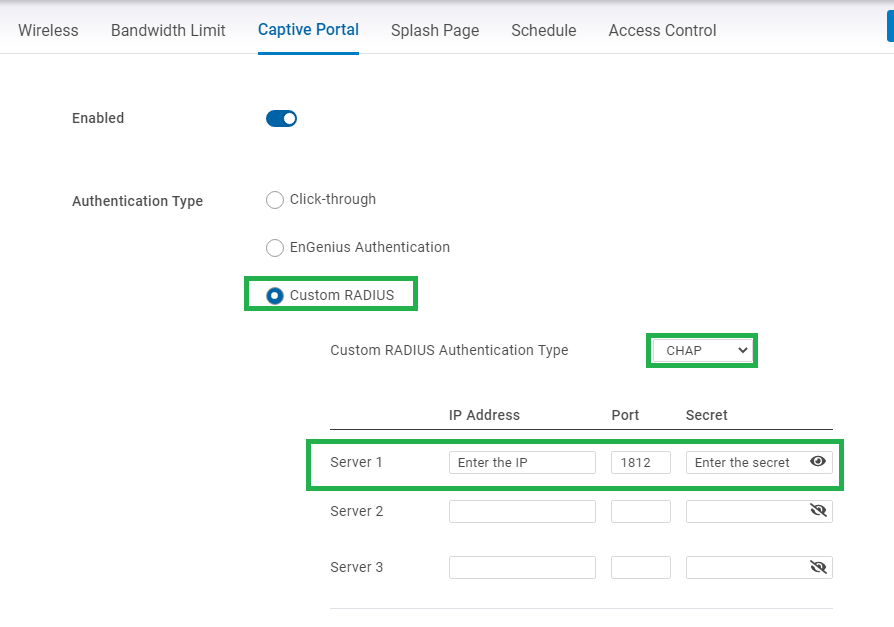The height and width of the screenshot is (627, 894).
Task: Disable the Captive Portal Enabled switch
Action: [x=281, y=119]
